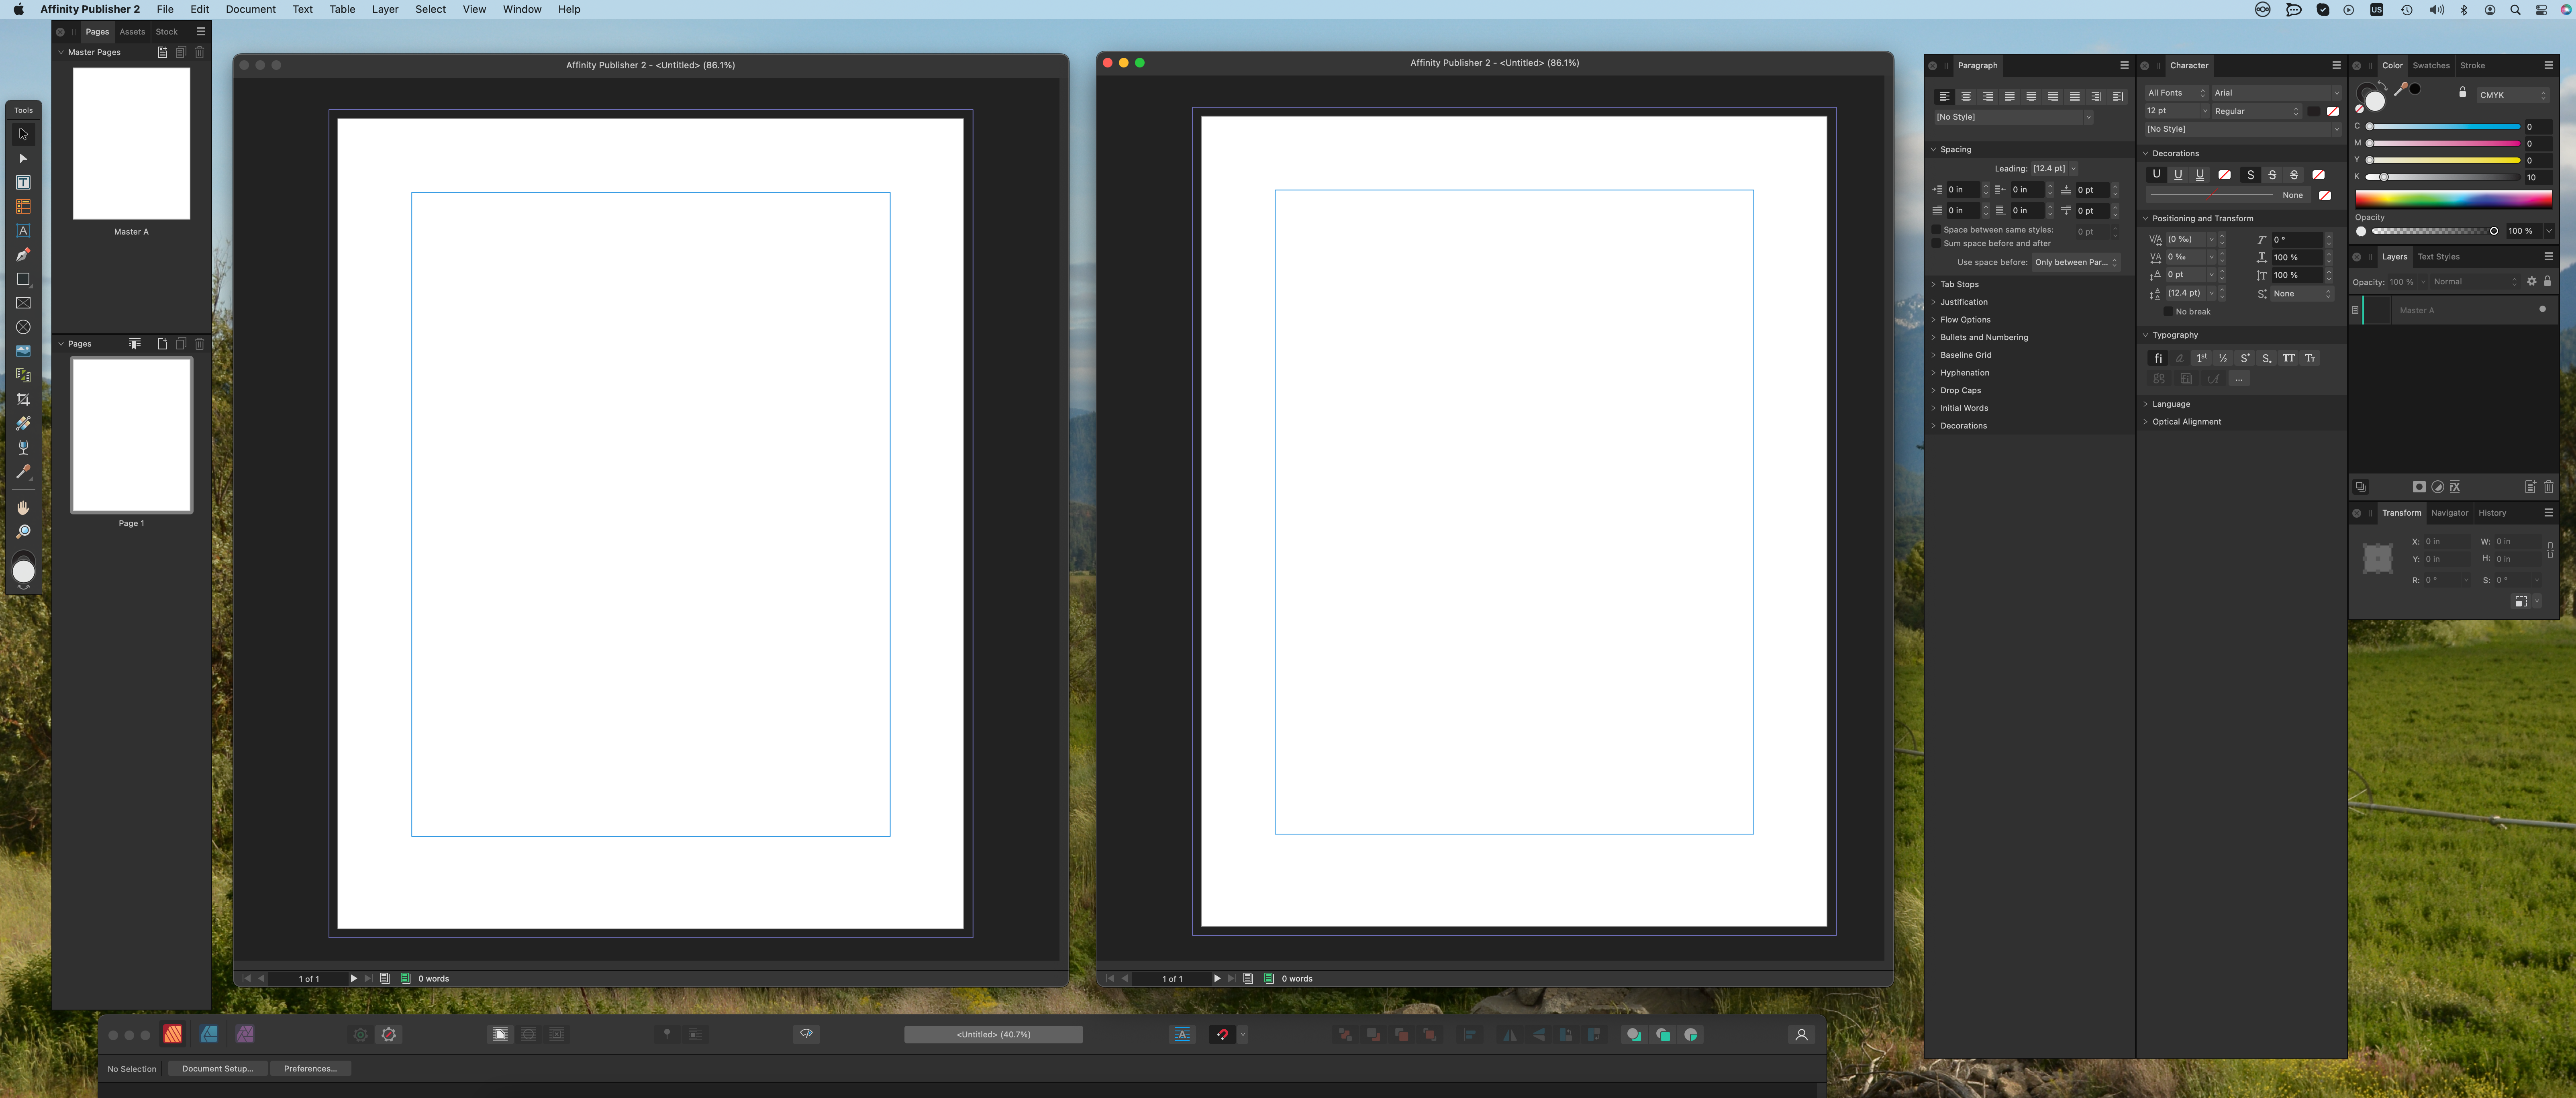Open the Table menu
Image resolution: width=2576 pixels, height=1098 pixels.
[x=342, y=9]
